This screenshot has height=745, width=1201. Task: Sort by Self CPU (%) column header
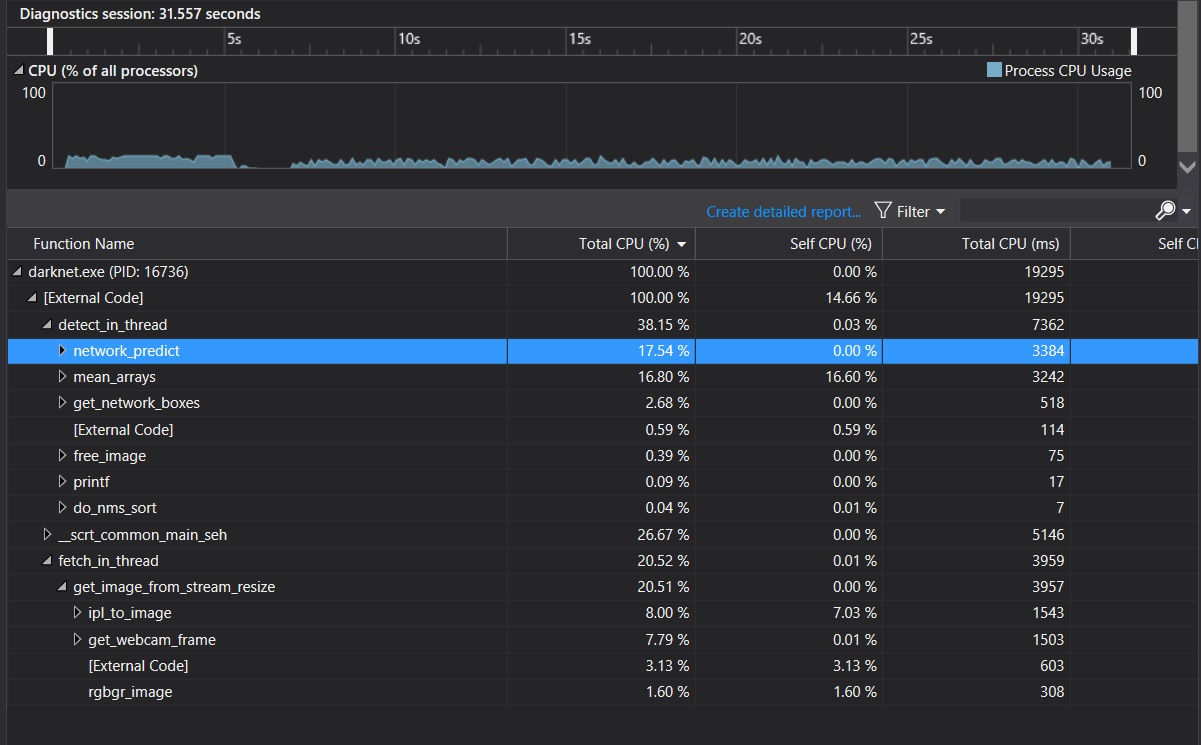tap(789, 244)
